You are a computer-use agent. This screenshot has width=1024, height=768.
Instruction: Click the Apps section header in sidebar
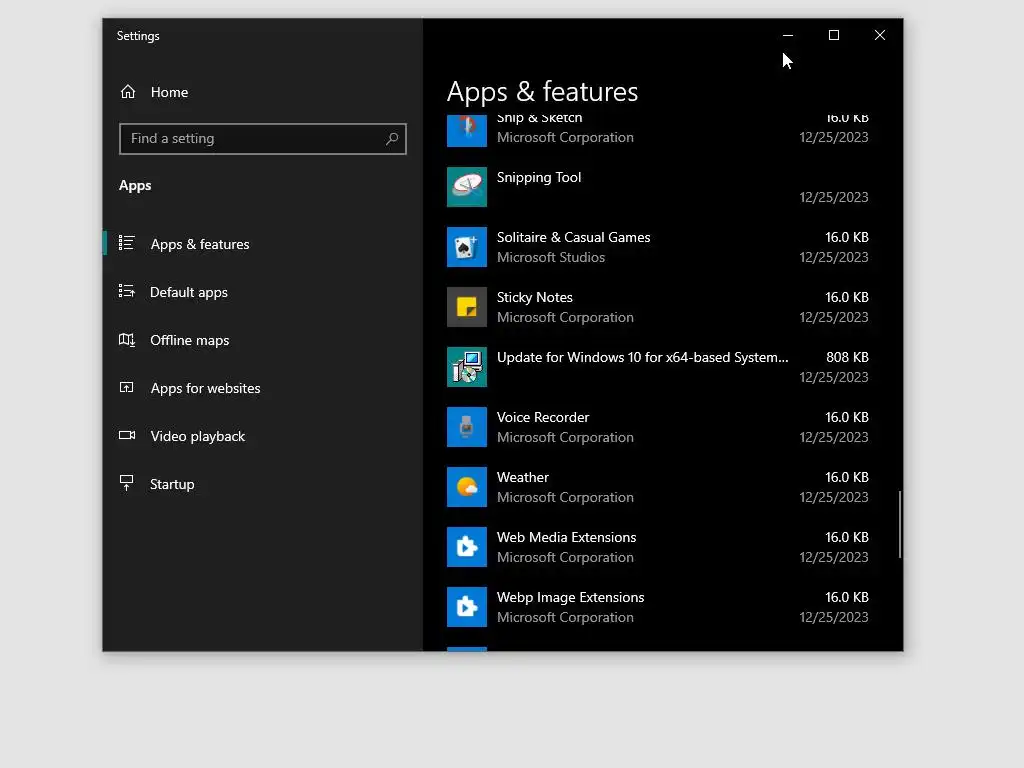[x=135, y=185]
